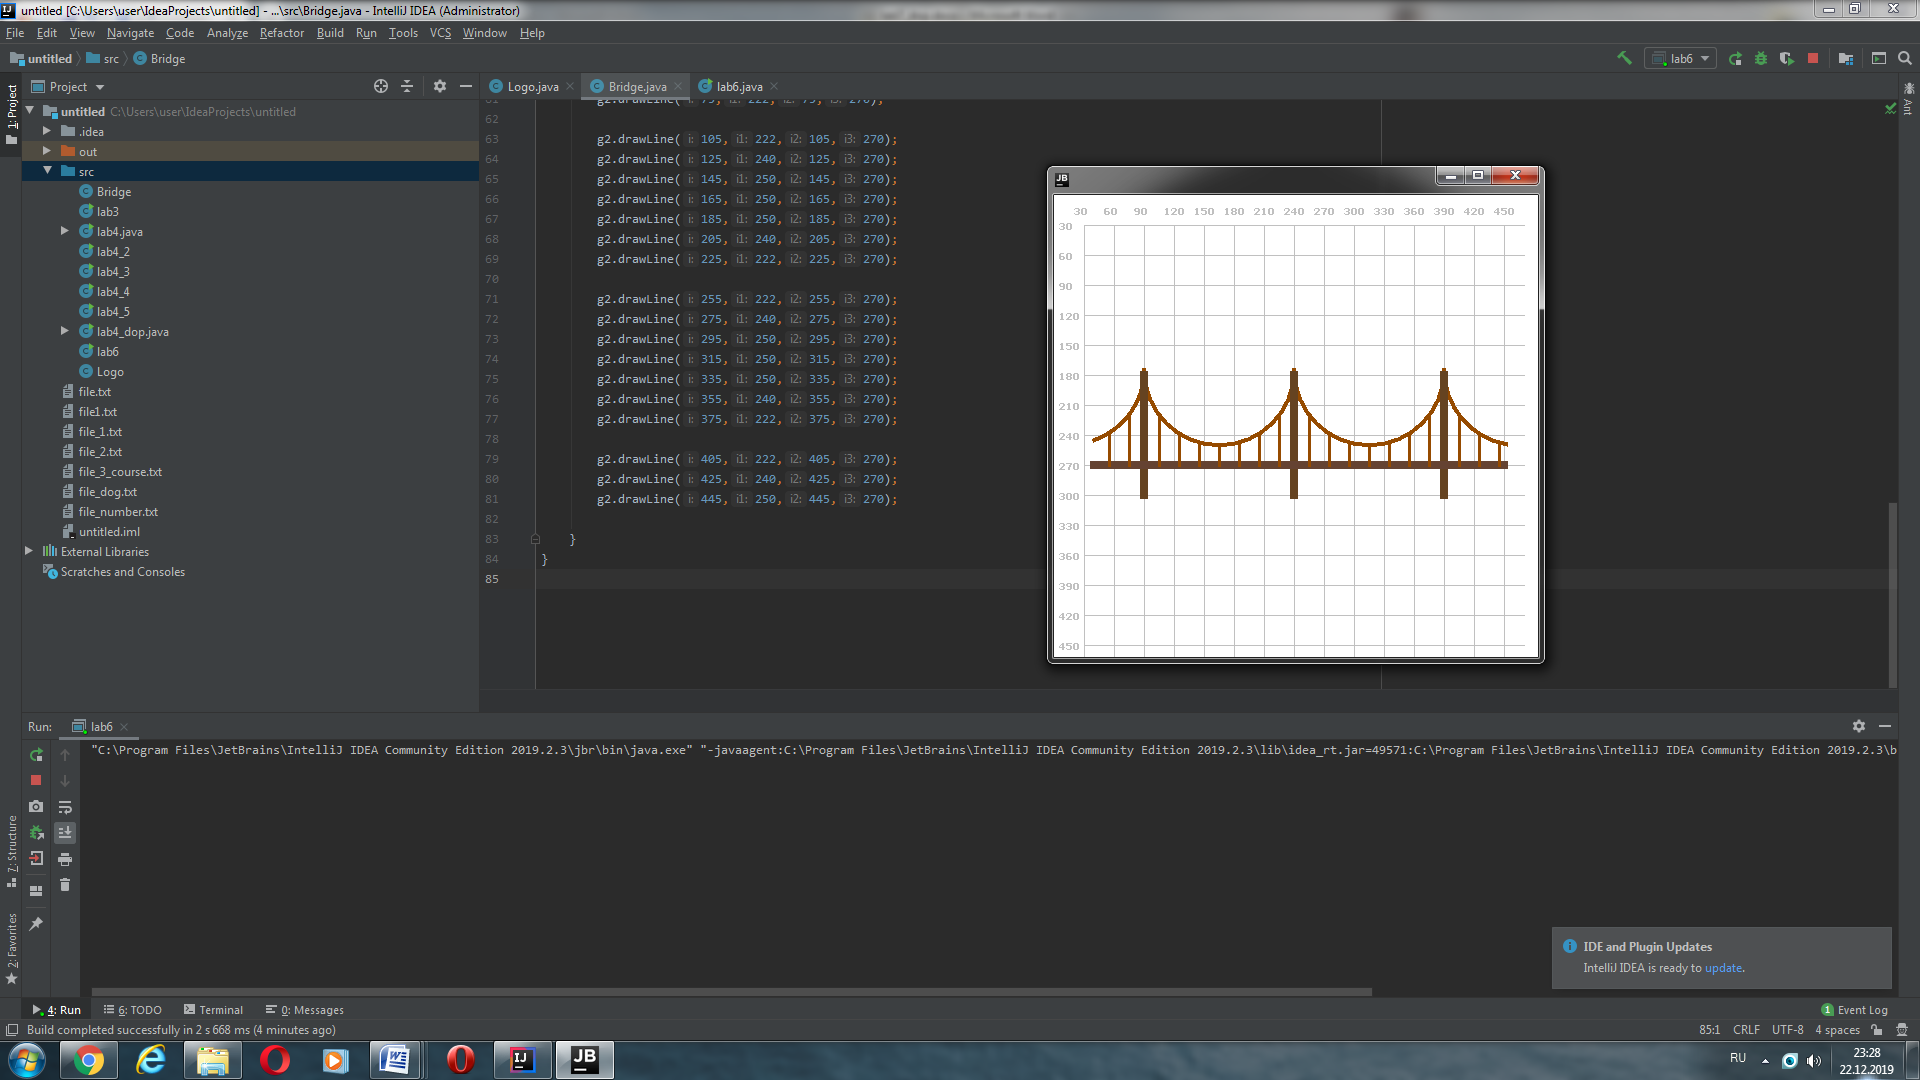
Task: Open the lab6 run configuration dropdown
Action: pyautogui.click(x=1681, y=59)
